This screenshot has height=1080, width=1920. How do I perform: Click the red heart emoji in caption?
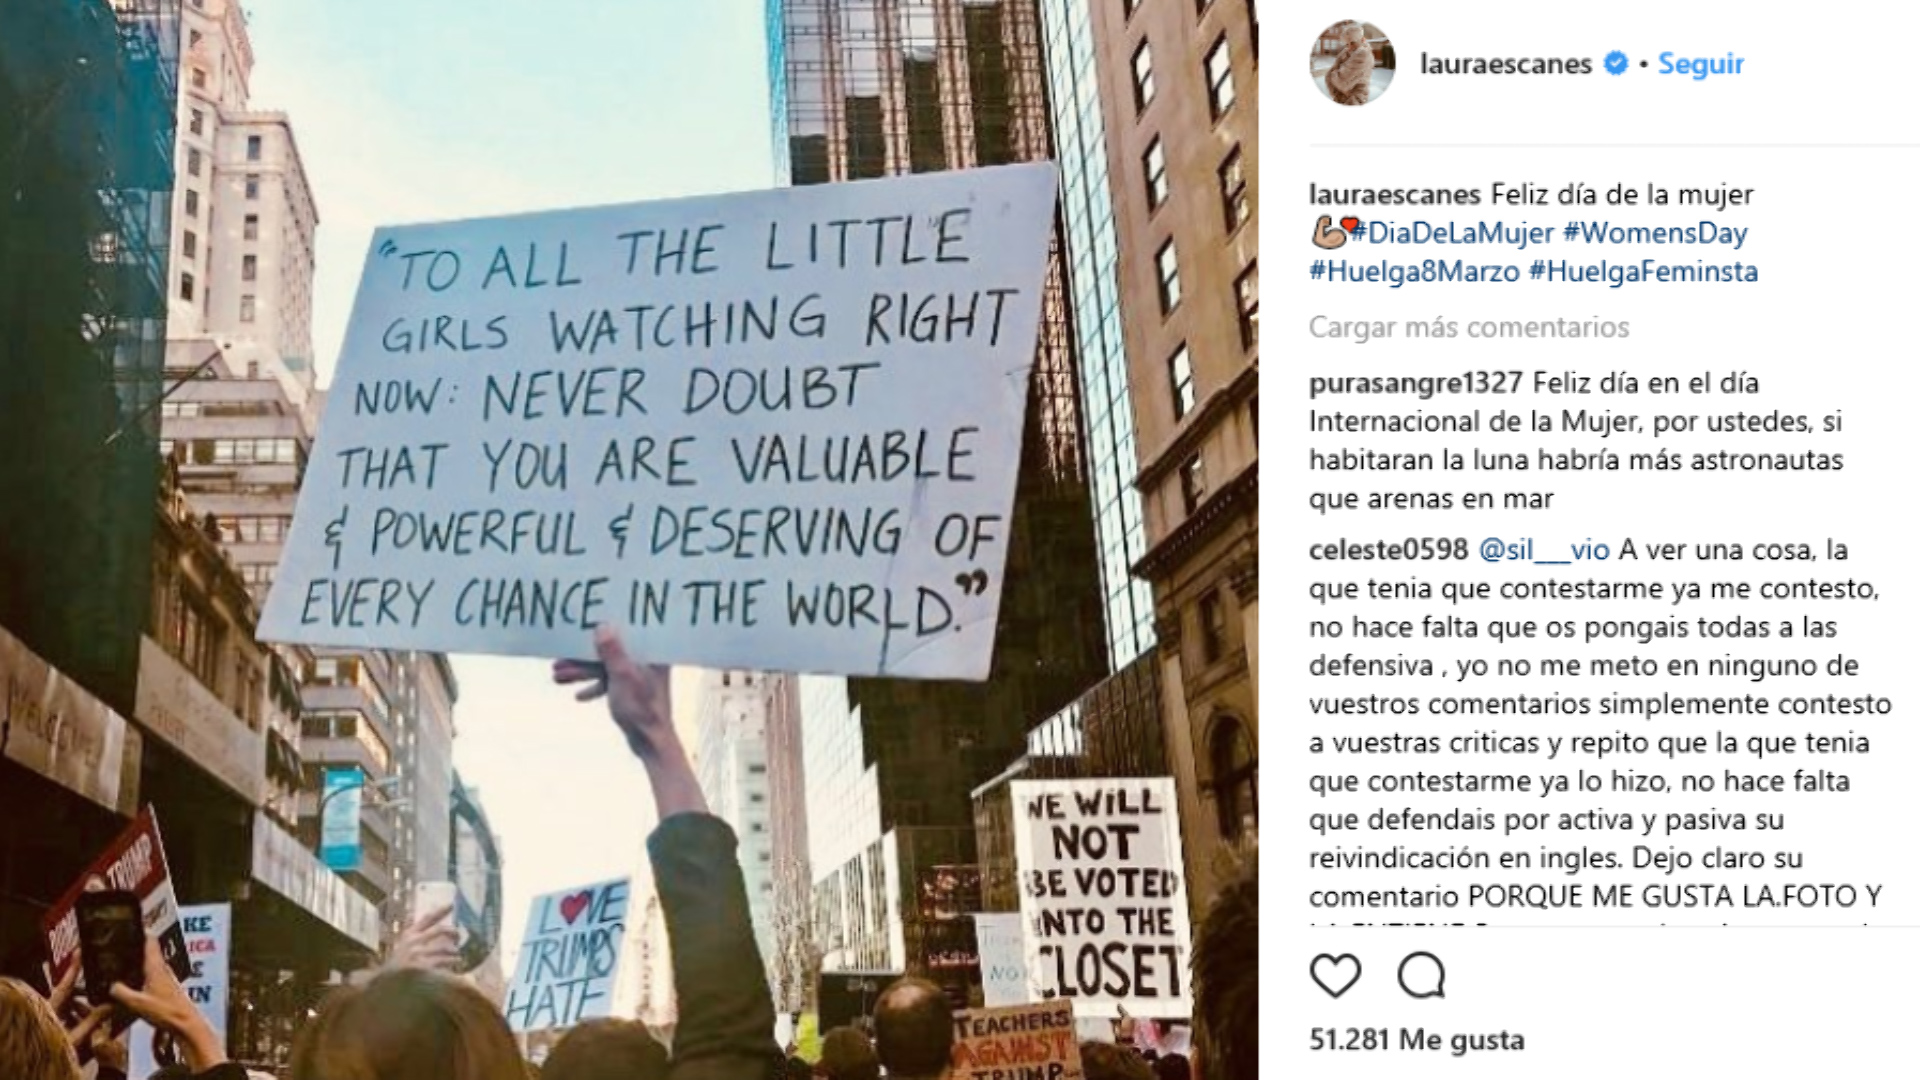click(x=1349, y=225)
